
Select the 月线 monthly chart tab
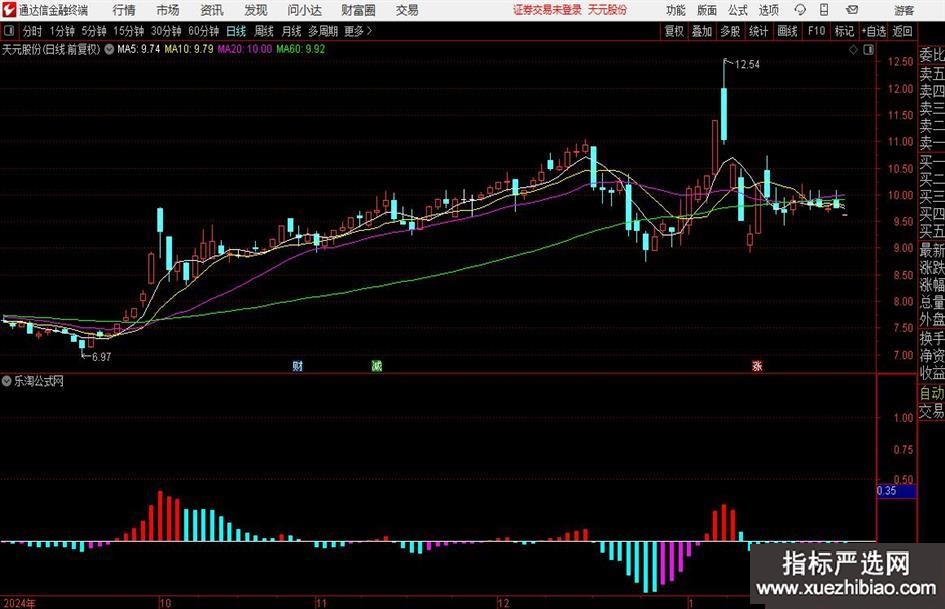pyautogui.click(x=292, y=31)
